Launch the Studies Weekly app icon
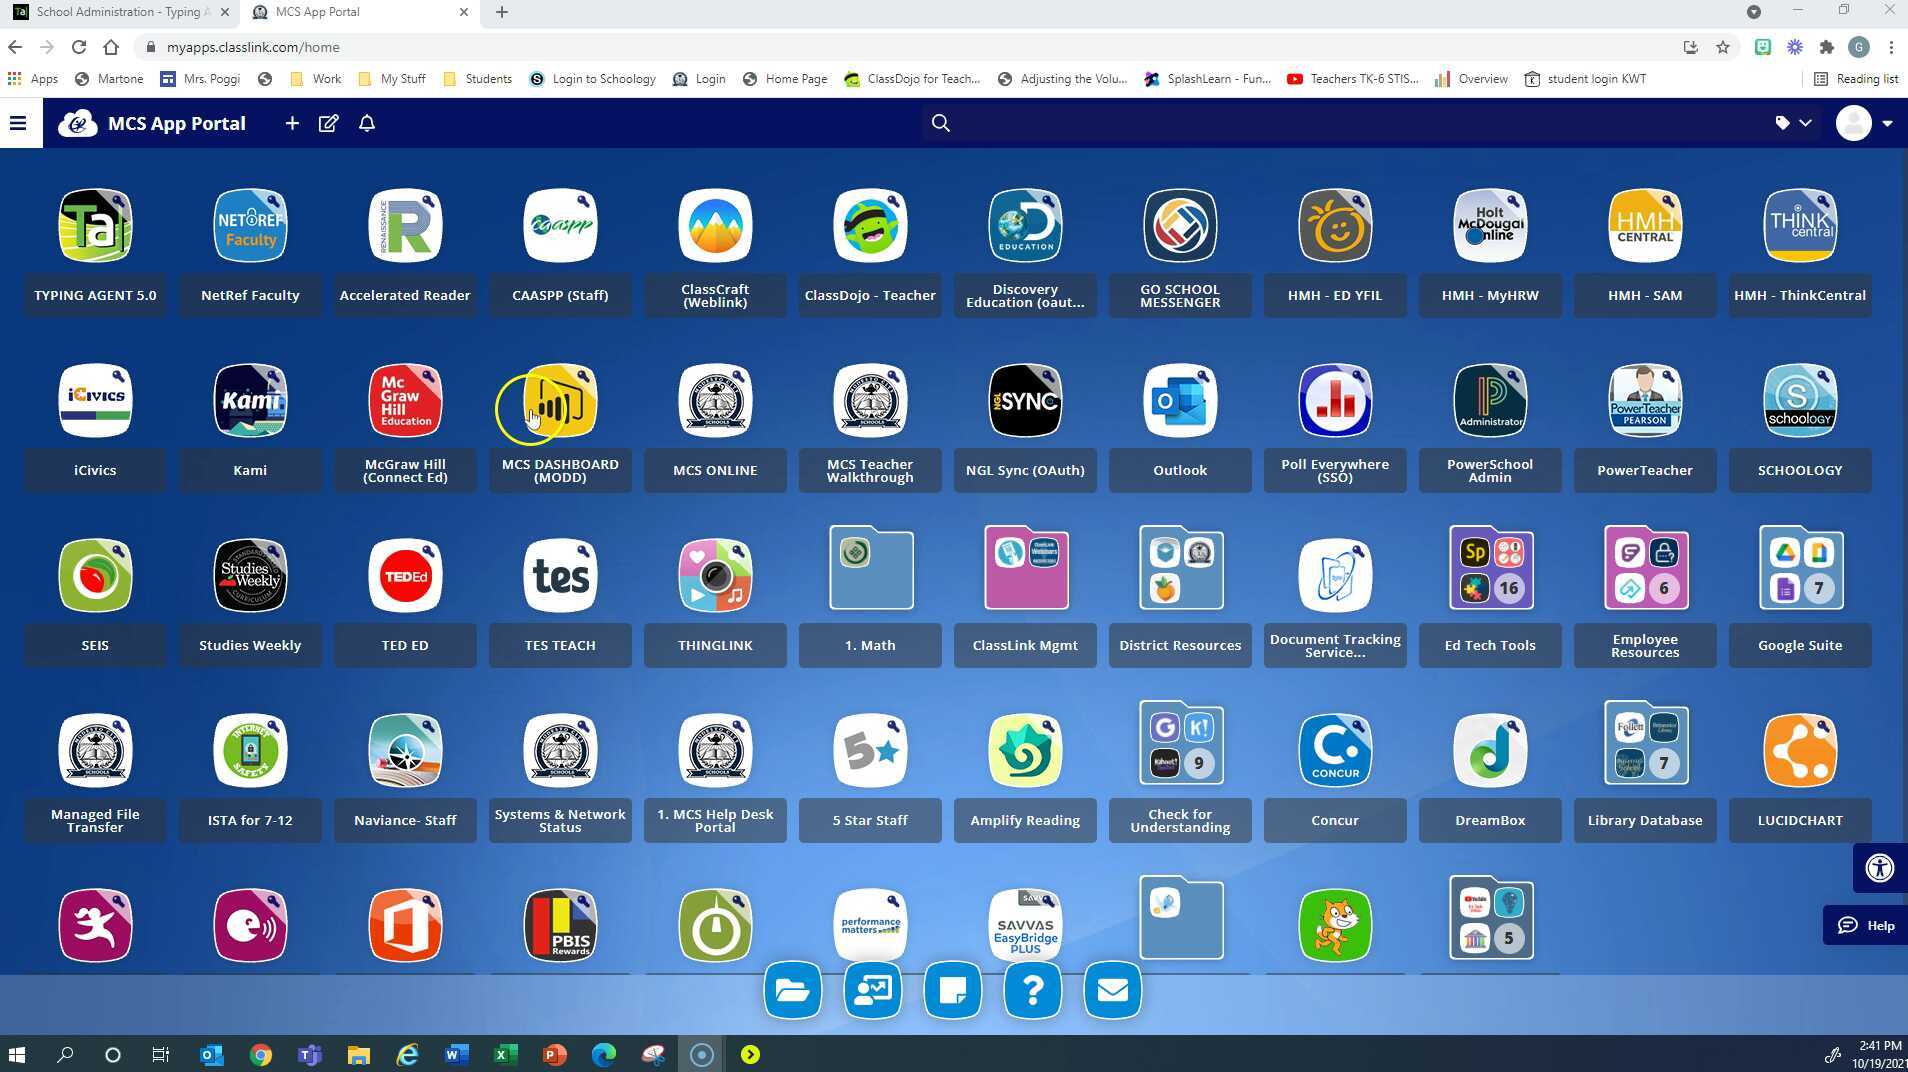The width and height of the screenshot is (1908, 1072). [250, 576]
